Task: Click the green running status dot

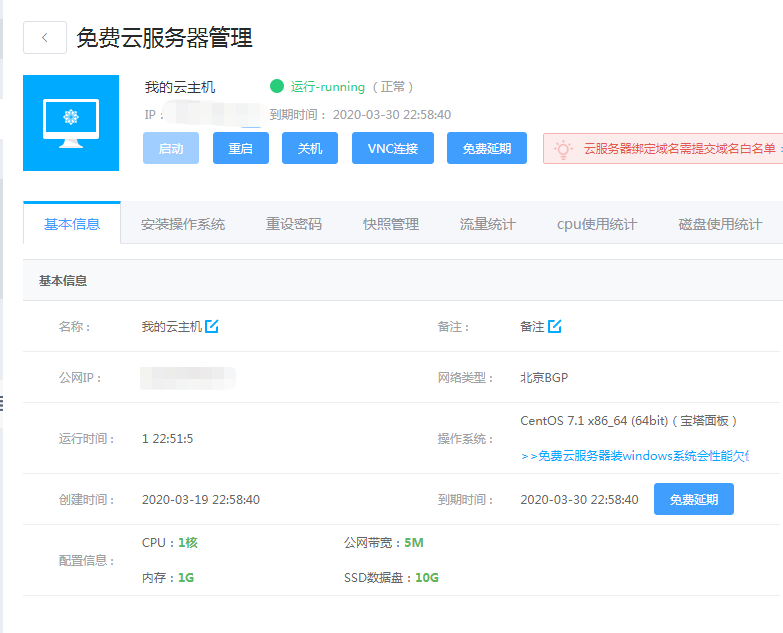Action: click(x=277, y=86)
